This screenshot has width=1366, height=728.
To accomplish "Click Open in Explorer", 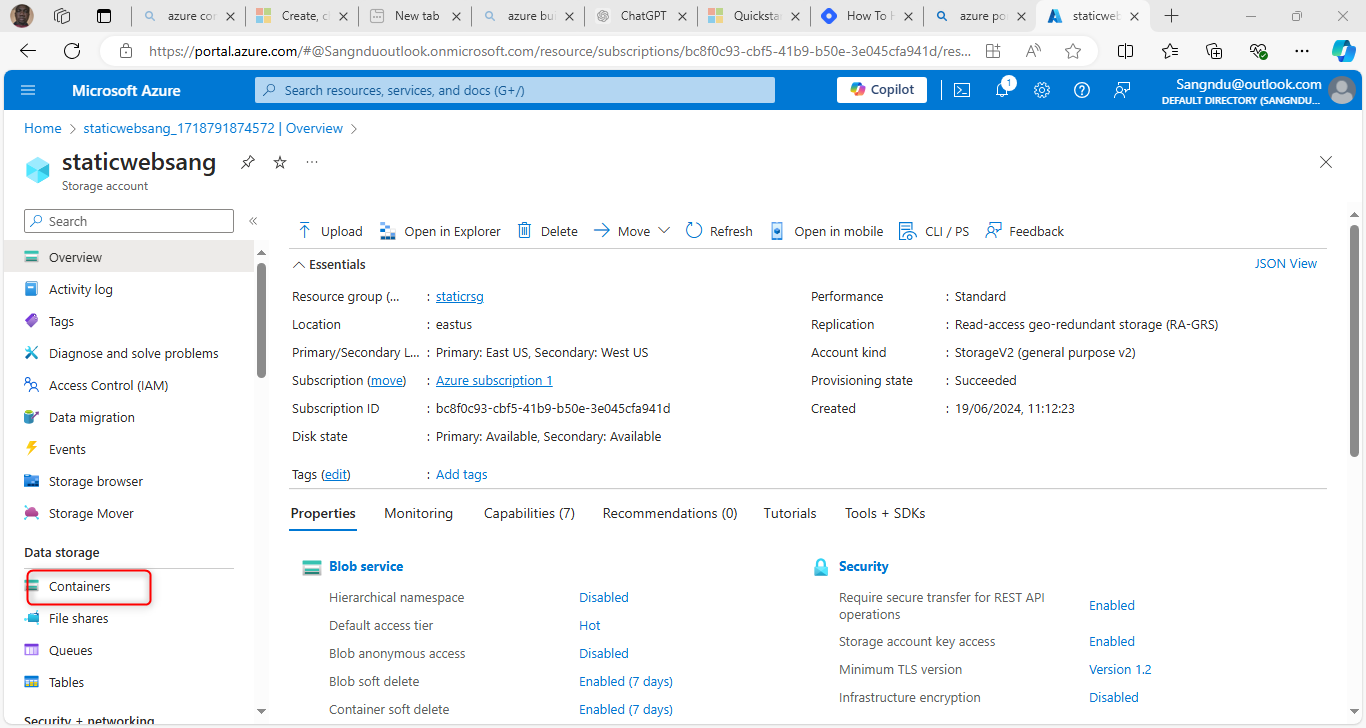I will click(x=440, y=231).
